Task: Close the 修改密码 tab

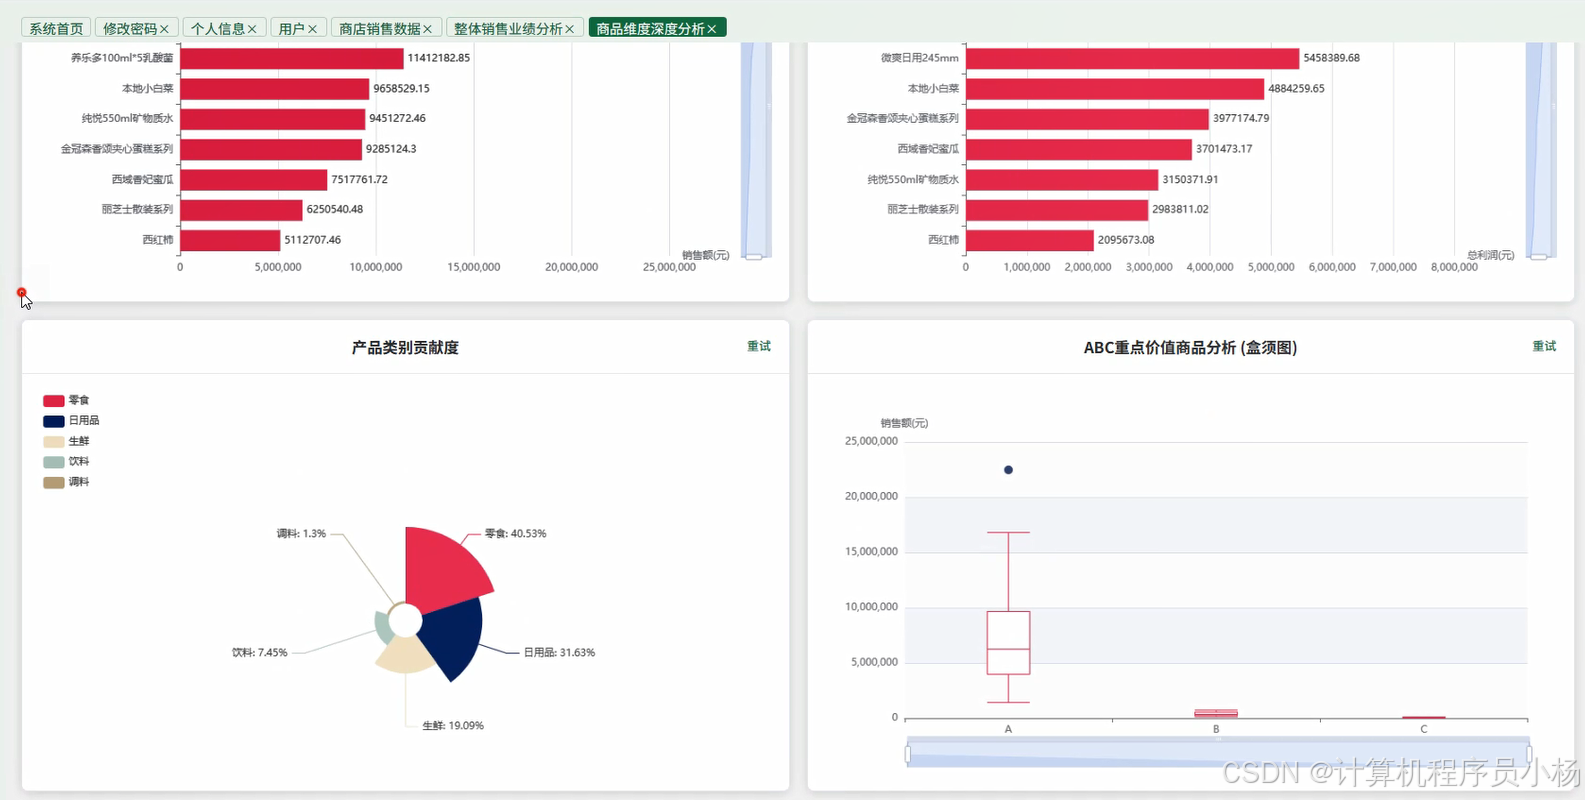Action: [x=164, y=29]
